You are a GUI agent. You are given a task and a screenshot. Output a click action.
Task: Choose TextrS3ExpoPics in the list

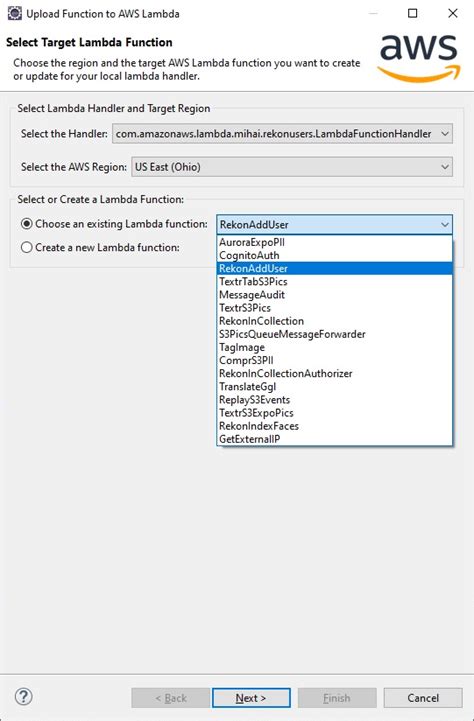pyautogui.click(x=335, y=413)
